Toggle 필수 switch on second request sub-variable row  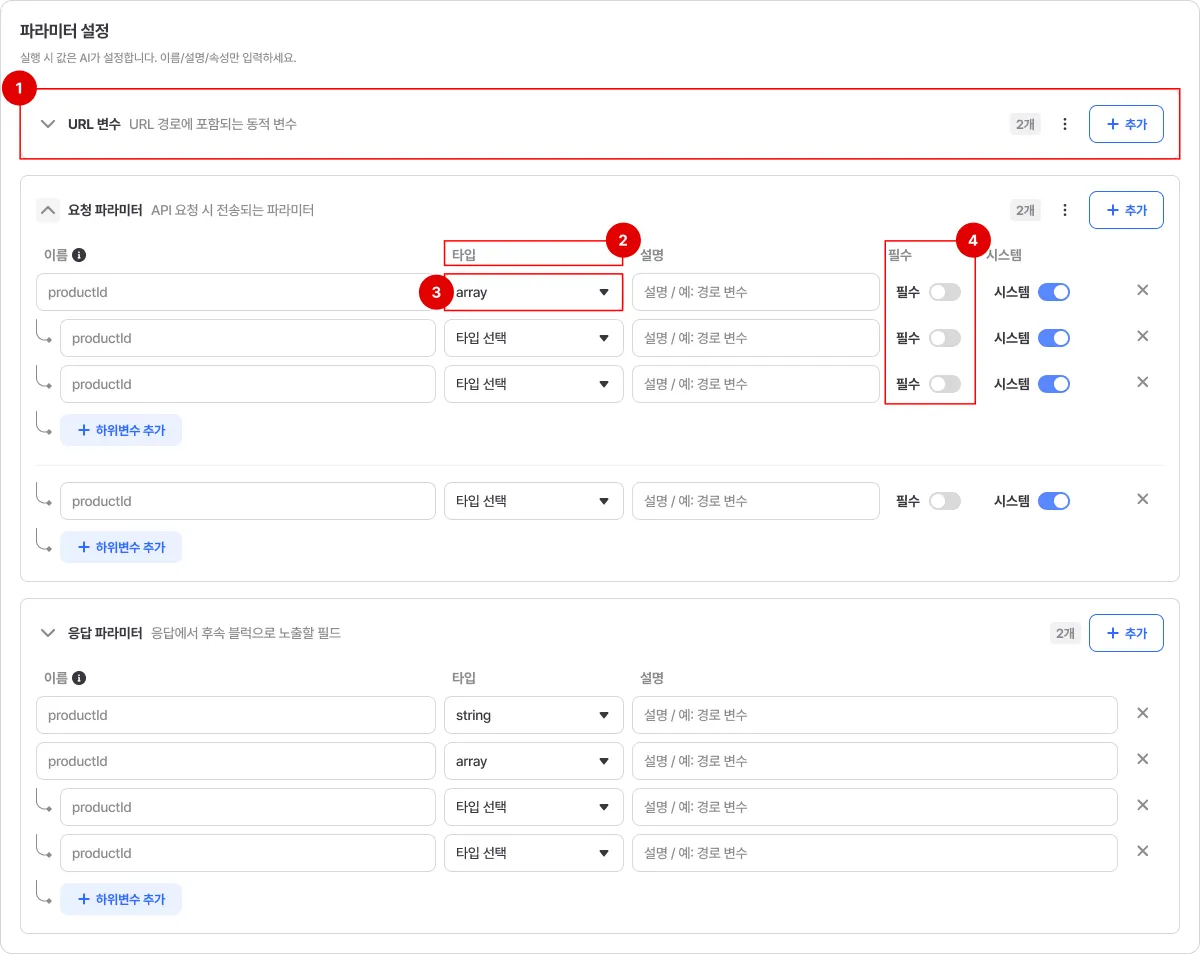pos(945,384)
